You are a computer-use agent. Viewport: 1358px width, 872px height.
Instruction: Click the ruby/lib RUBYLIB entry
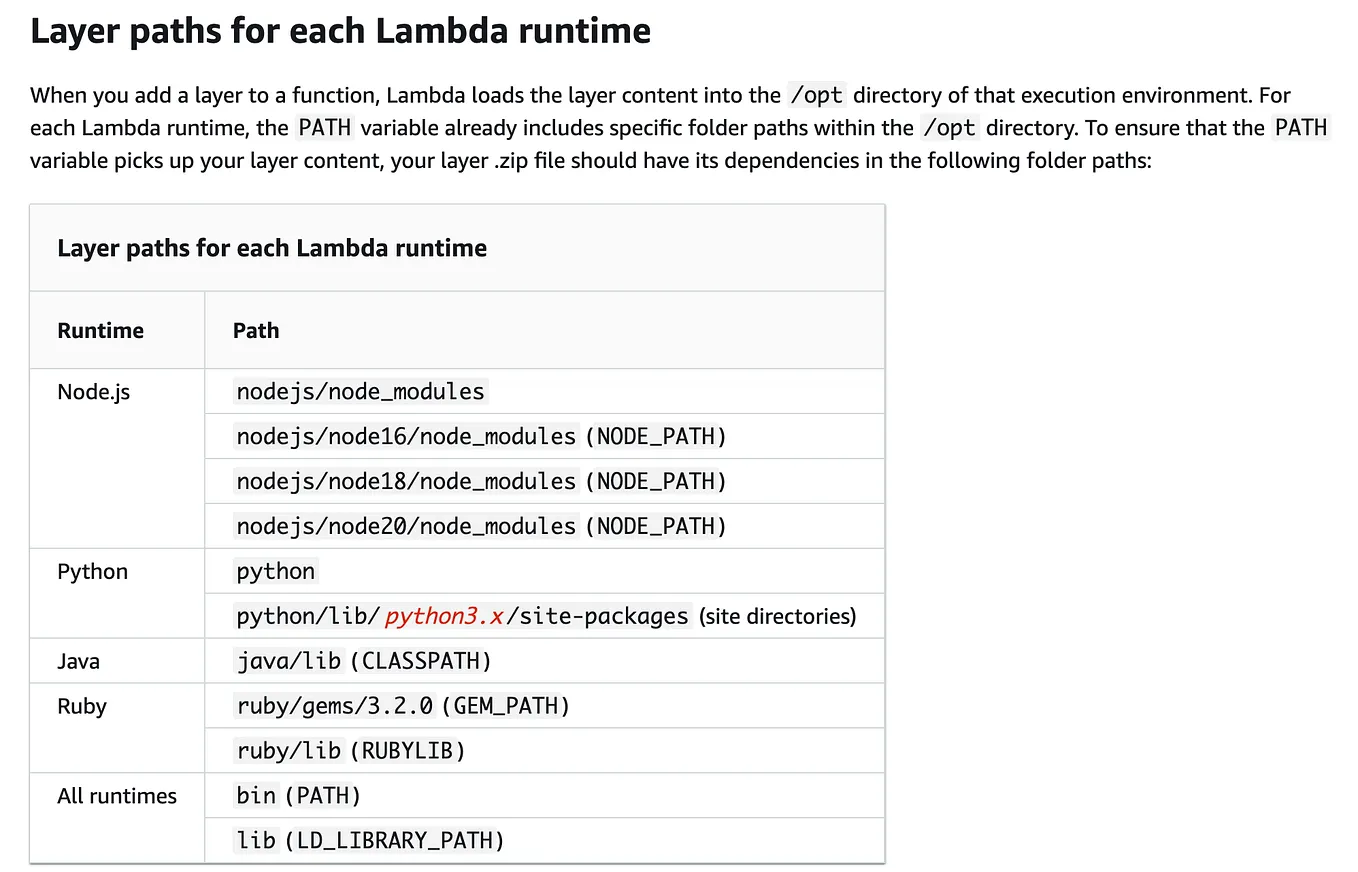pos(350,750)
